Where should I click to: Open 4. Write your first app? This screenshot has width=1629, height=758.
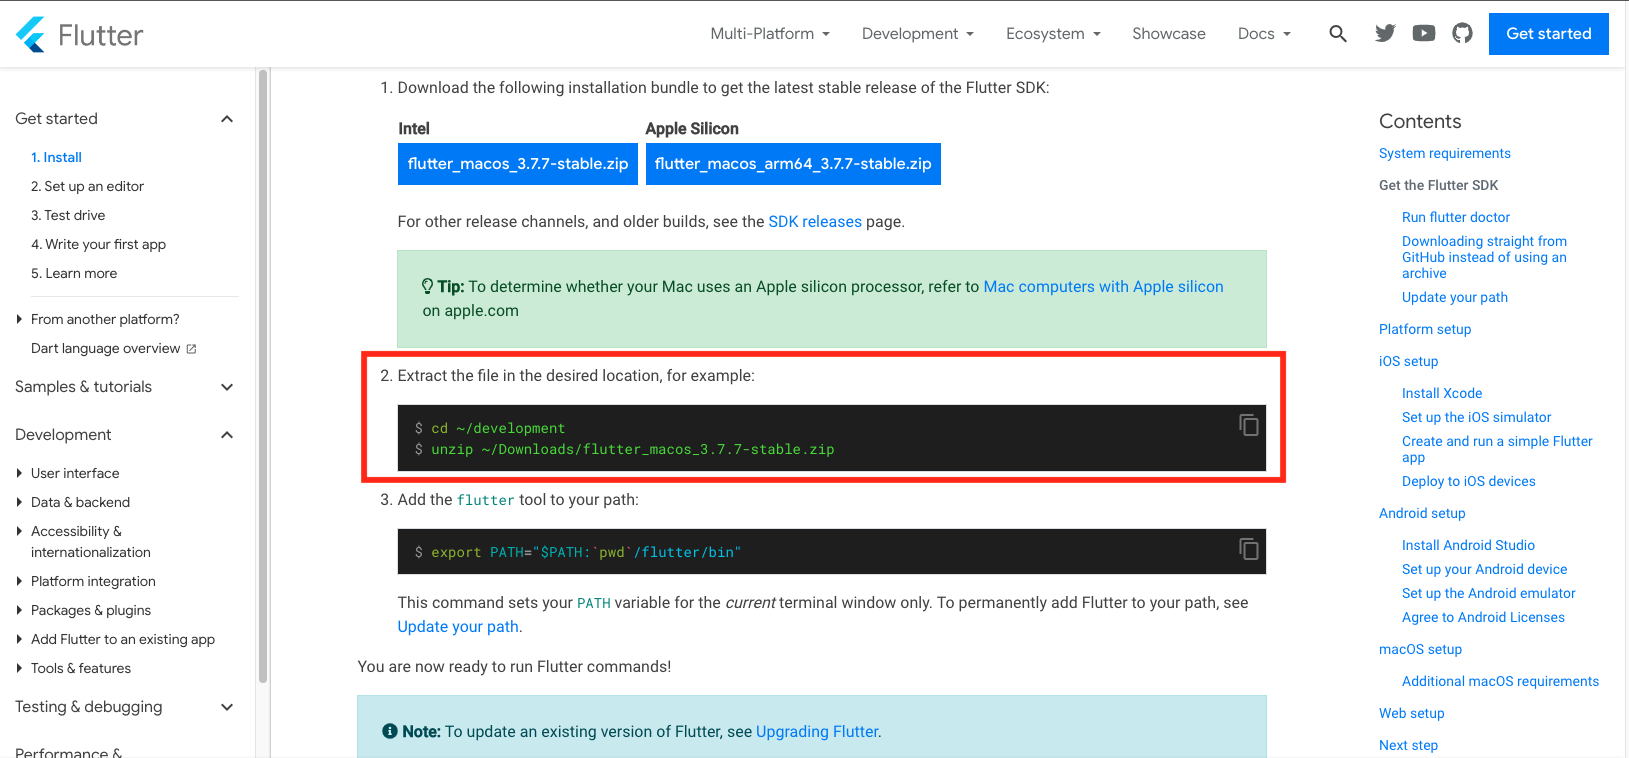pos(99,244)
